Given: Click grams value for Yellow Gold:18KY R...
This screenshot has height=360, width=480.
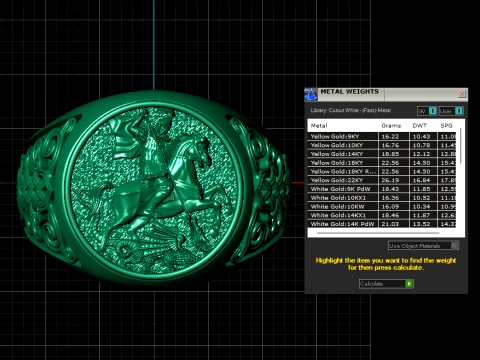Looking at the screenshot, I should 390,171.
